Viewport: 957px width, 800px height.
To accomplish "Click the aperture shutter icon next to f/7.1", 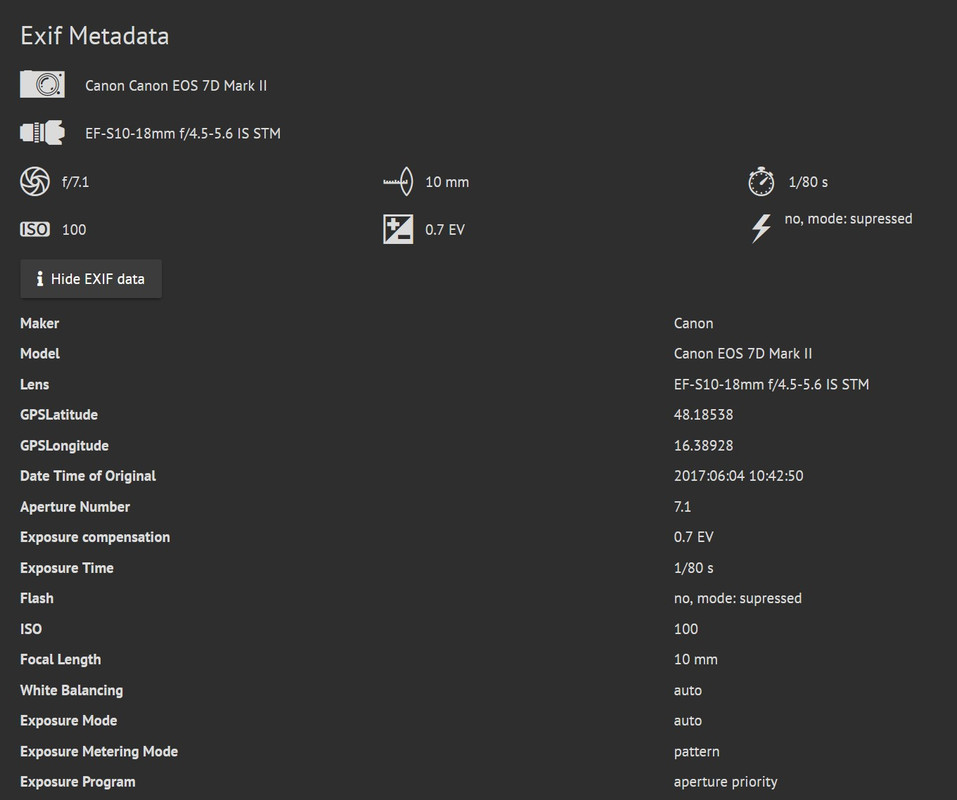I will 35,181.
